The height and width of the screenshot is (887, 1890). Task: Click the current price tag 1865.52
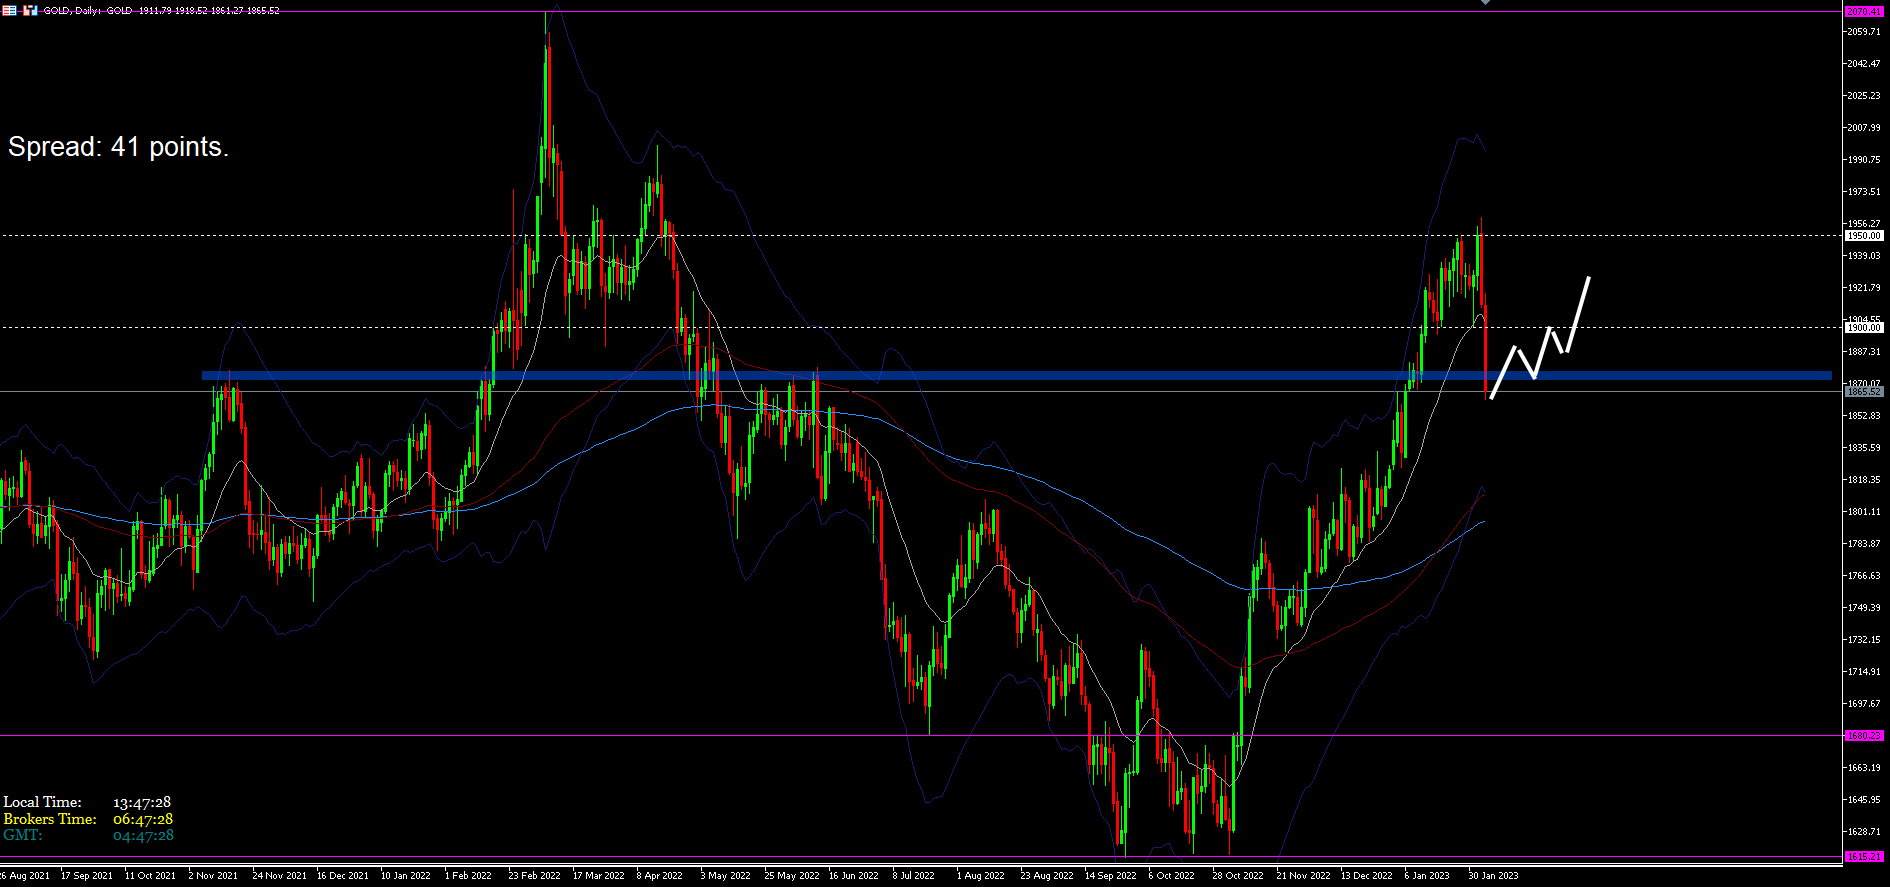(x=1864, y=392)
